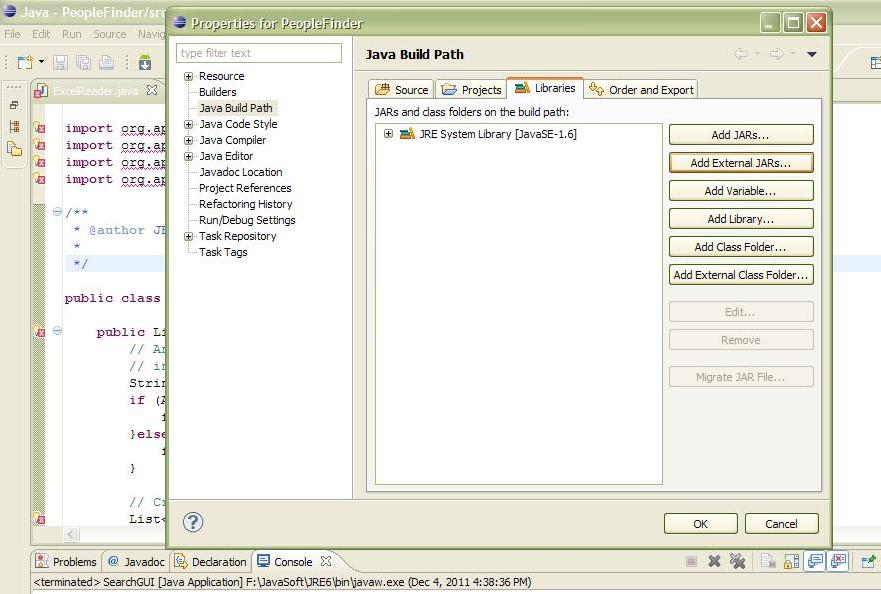The height and width of the screenshot is (594, 881).
Task: Toggle Show Console When Standard Out Changes
Action: point(815,561)
